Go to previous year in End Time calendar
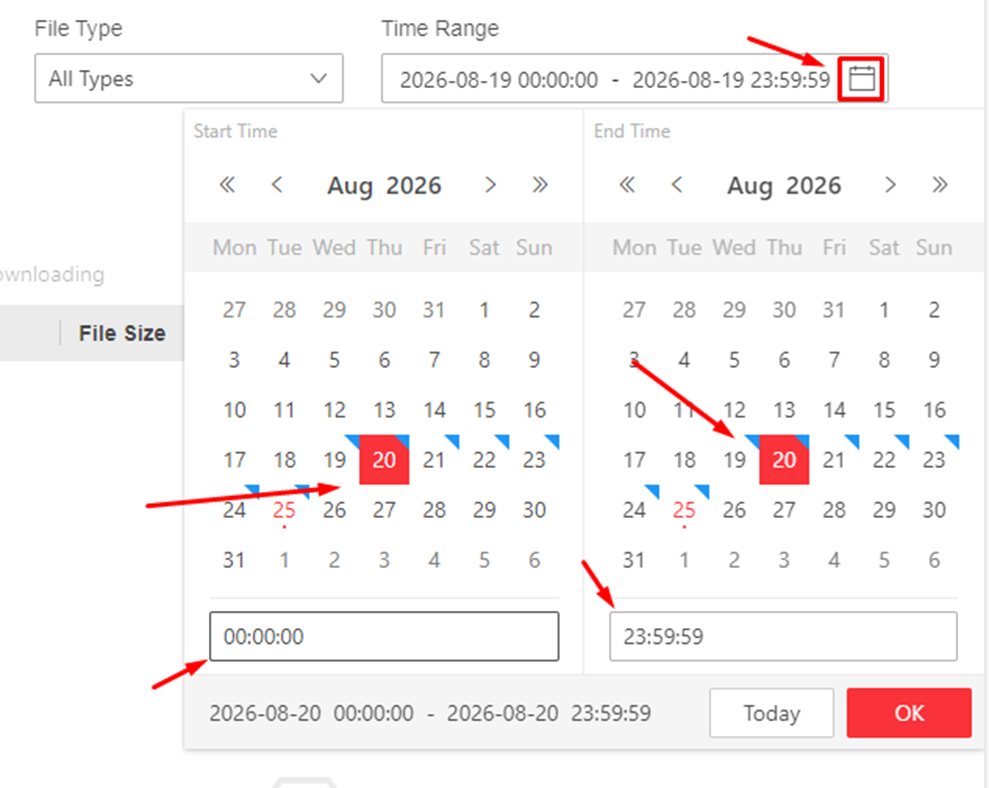The image size is (989, 788). coord(627,185)
